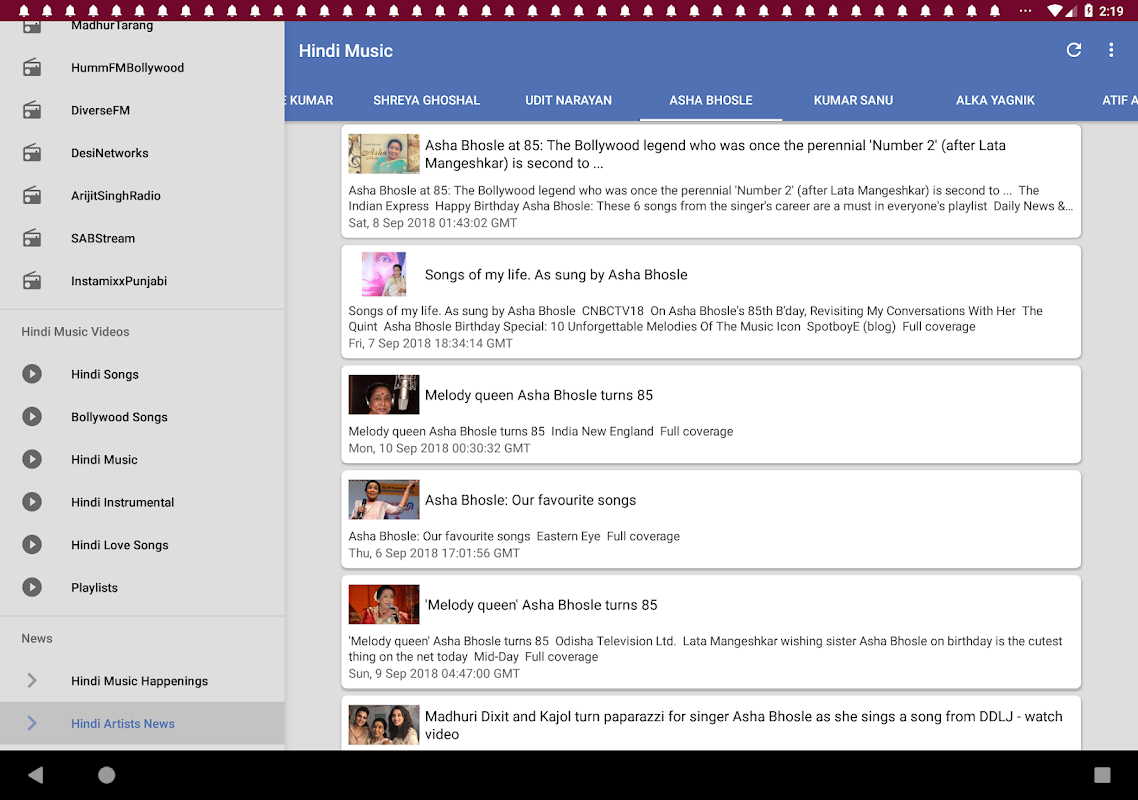The height and width of the screenshot is (800, 1138).
Task: Open thumbnail of 'Melody queen Asha Bhosle turns 85'
Action: [x=384, y=394]
